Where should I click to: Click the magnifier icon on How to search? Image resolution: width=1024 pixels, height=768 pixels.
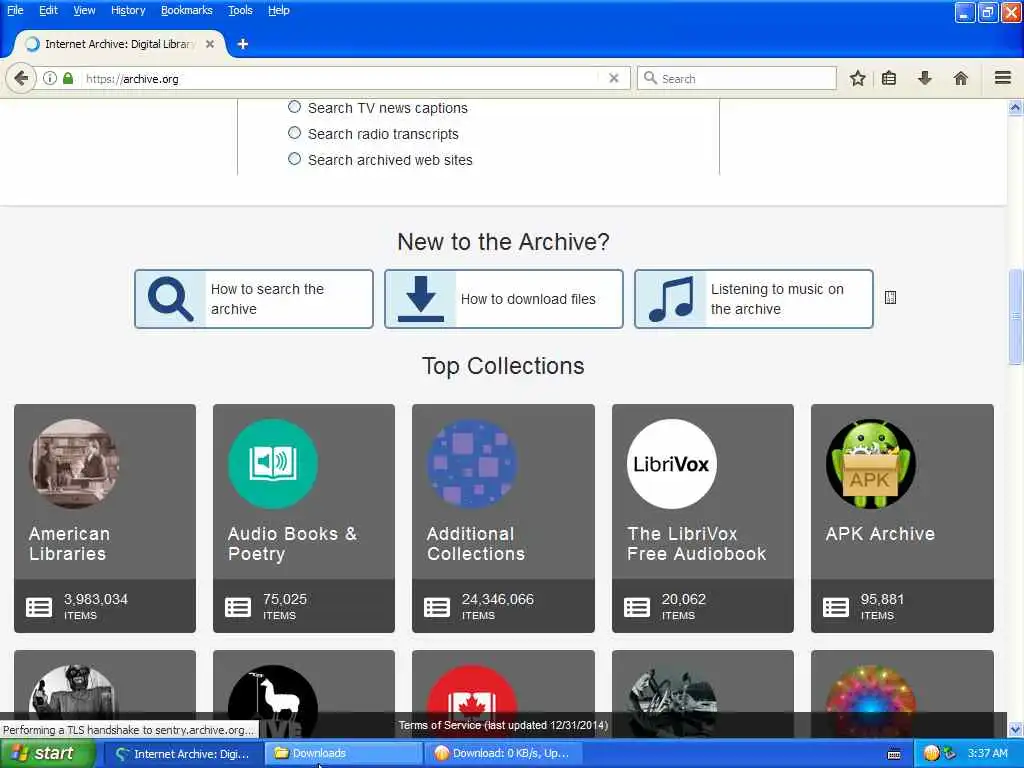pyautogui.click(x=170, y=299)
